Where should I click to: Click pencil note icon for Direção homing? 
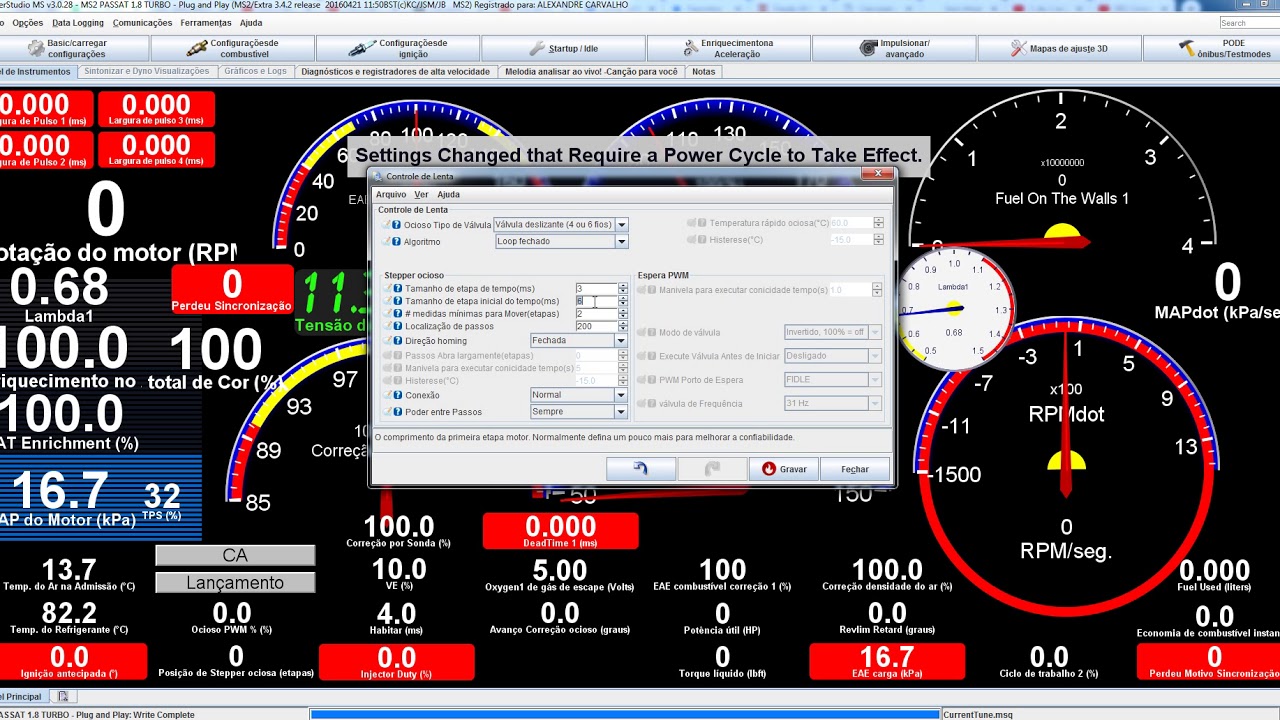pos(386,341)
